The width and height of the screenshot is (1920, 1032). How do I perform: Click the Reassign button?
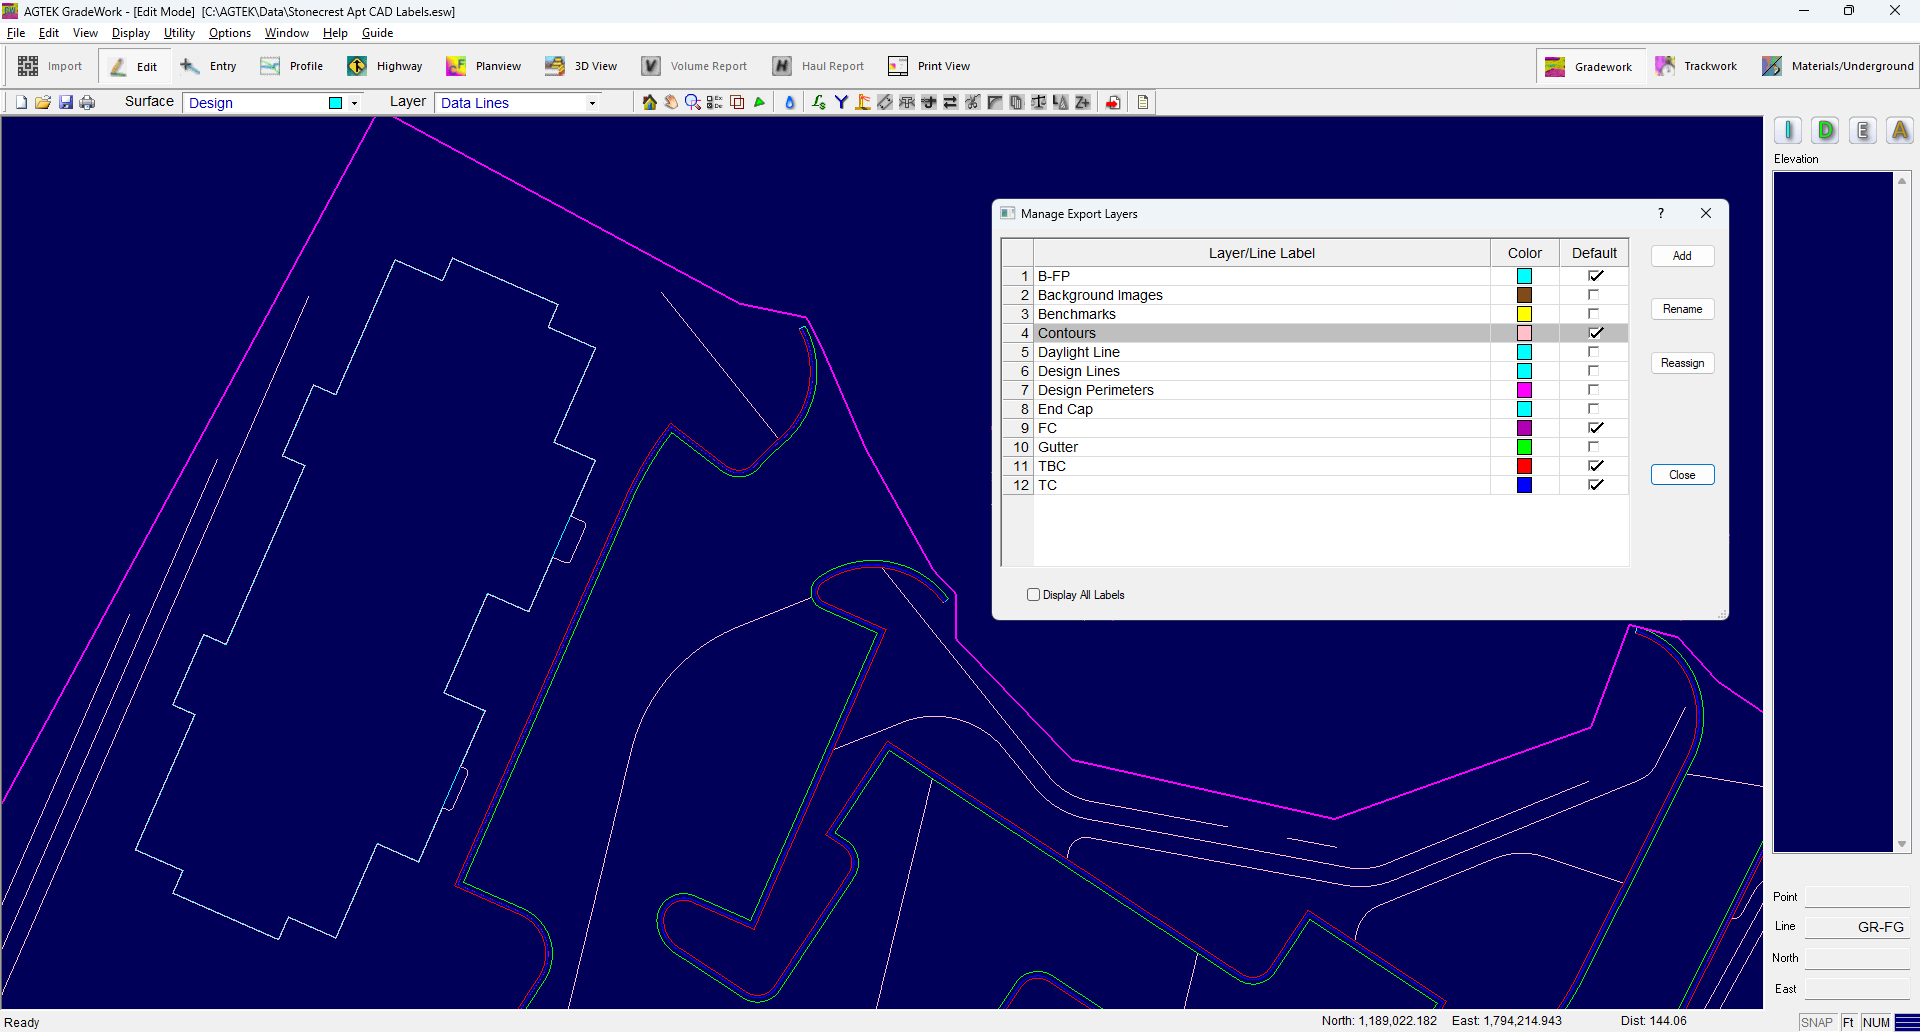pos(1682,363)
